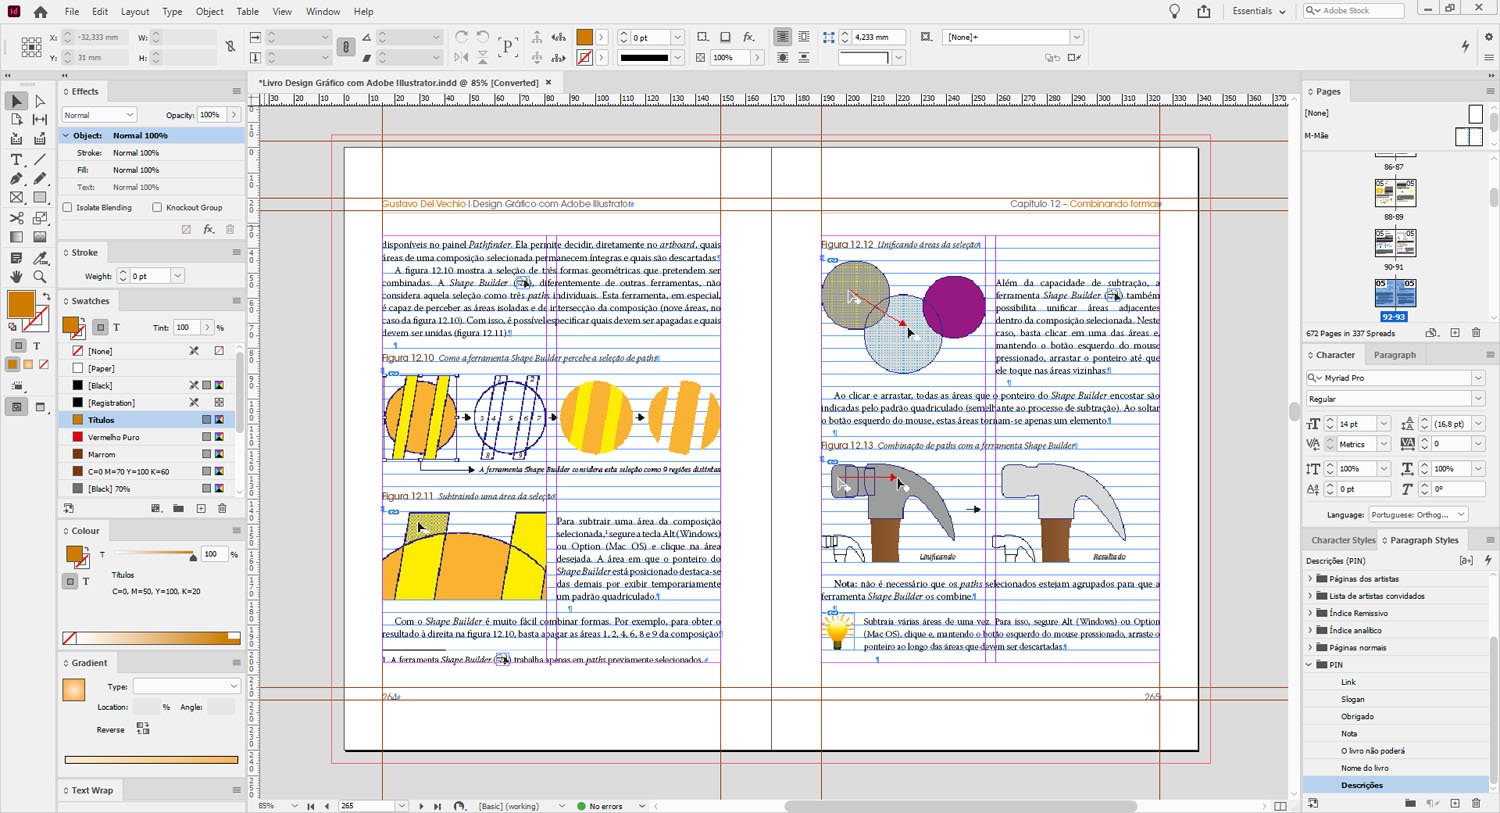Select the Marrom swatch
This screenshot has width=1500, height=813.
(150, 454)
